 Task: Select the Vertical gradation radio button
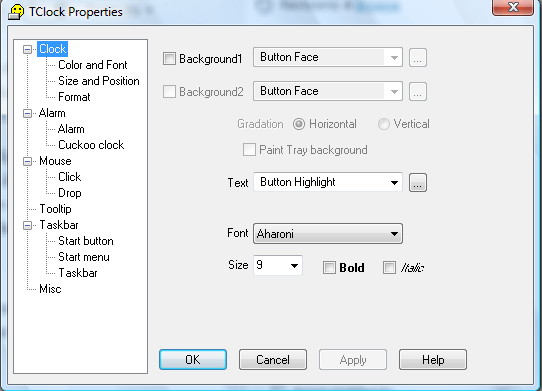point(384,124)
